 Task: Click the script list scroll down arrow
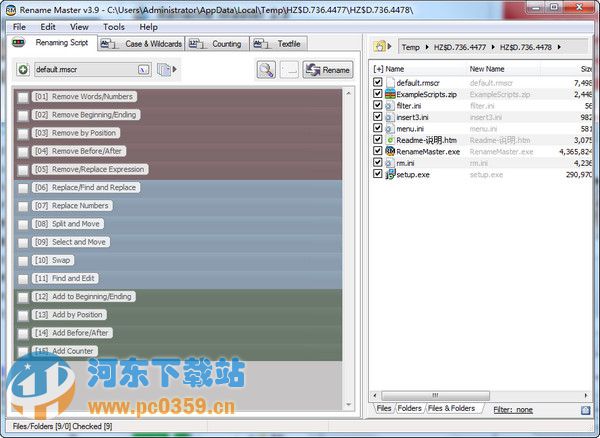[x=348, y=405]
